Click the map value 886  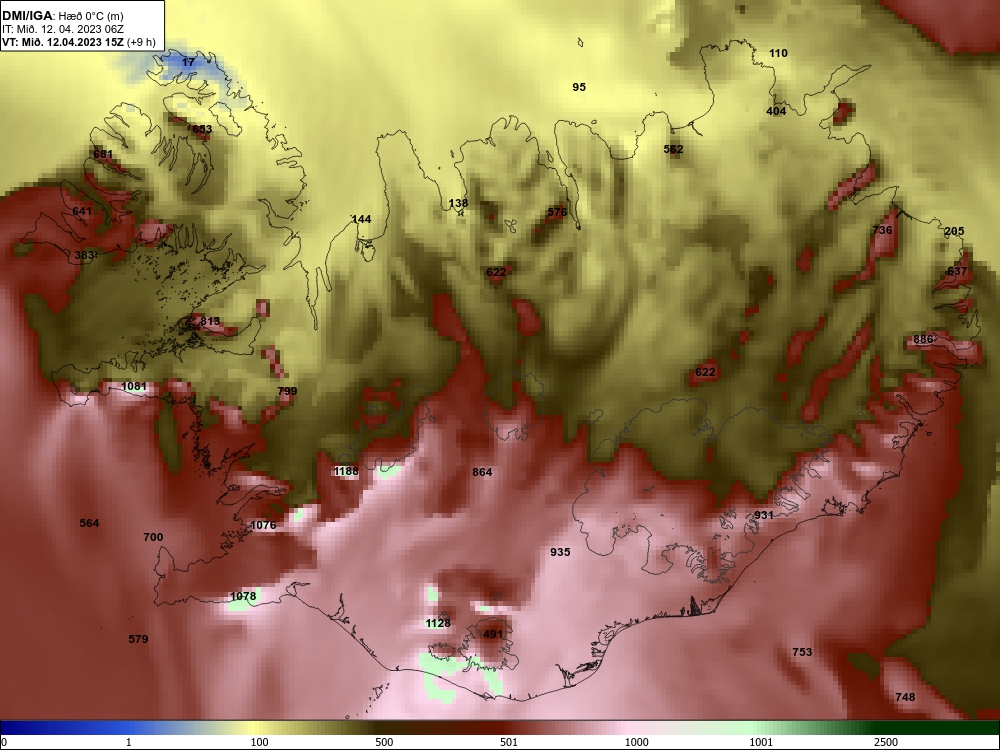pos(923,339)
